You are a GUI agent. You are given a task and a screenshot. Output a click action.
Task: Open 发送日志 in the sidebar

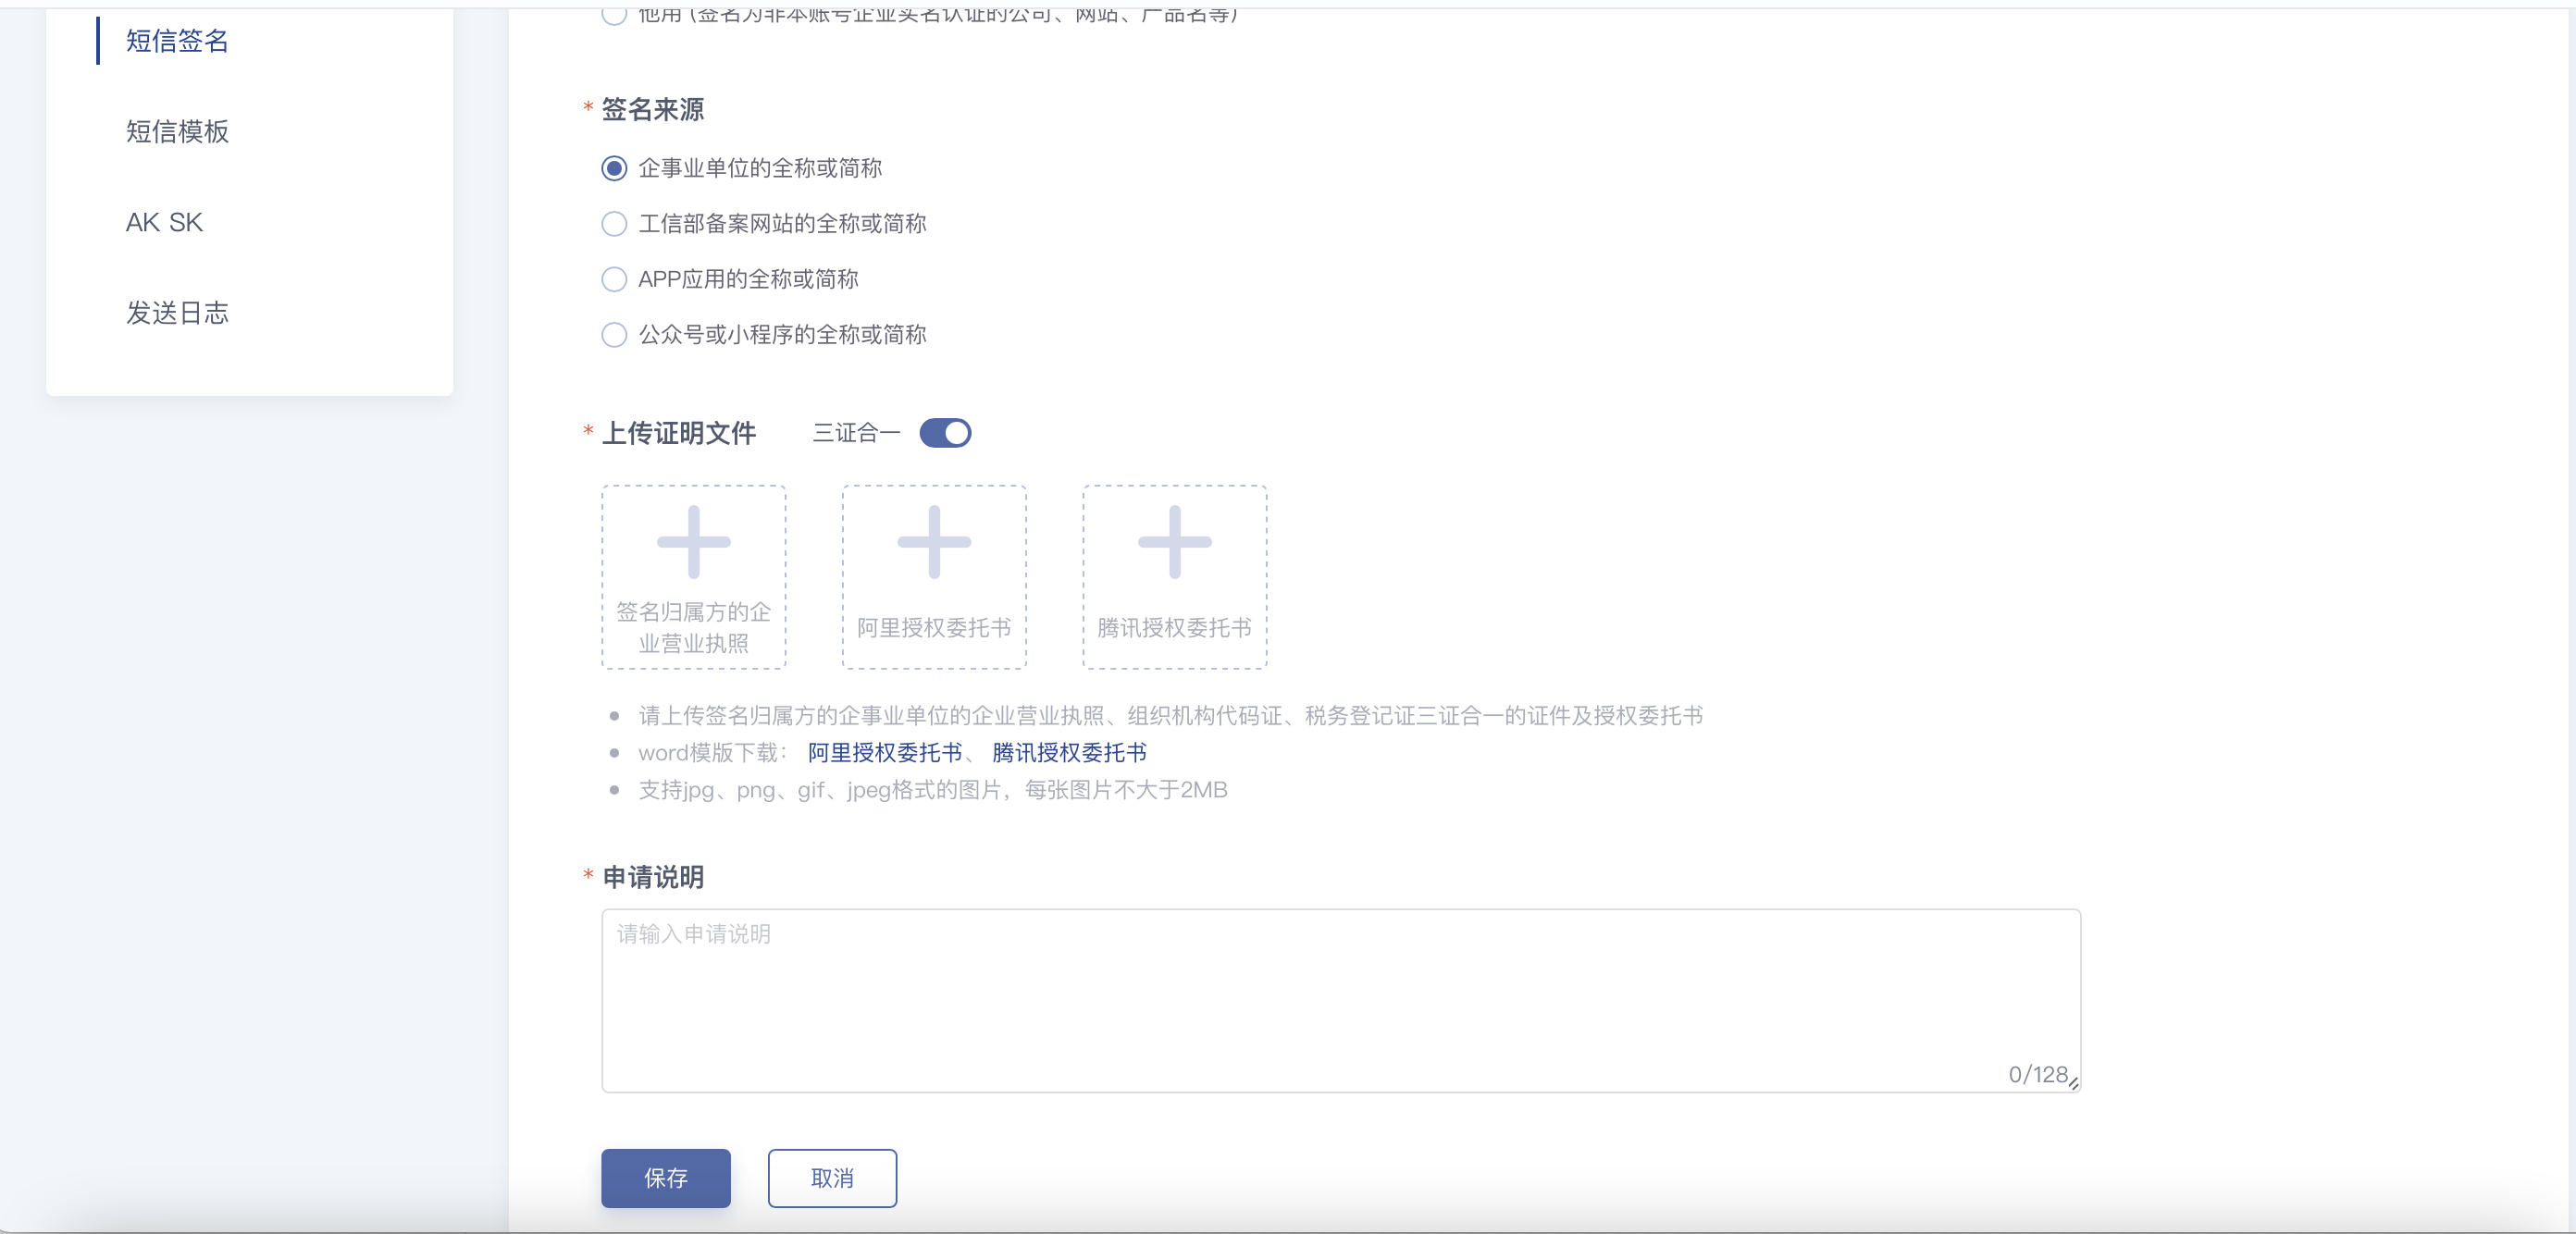pos(177,313)
